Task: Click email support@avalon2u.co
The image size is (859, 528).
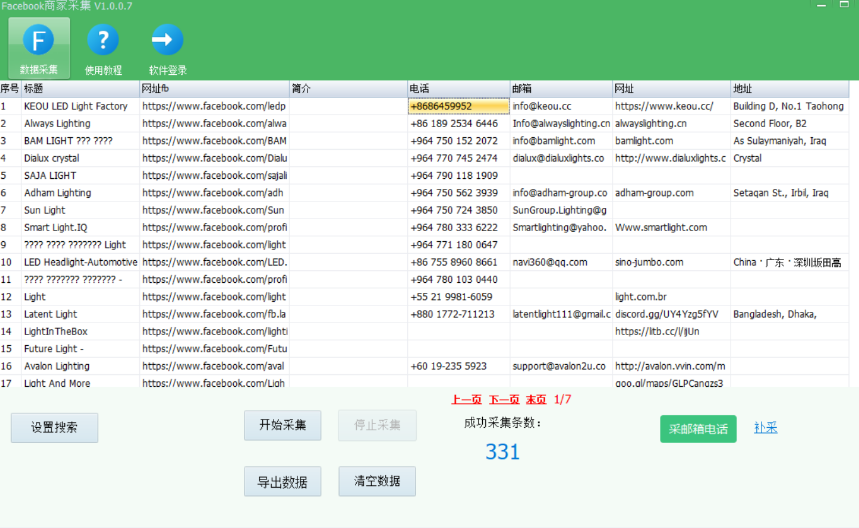Action: tap(559, 366)
